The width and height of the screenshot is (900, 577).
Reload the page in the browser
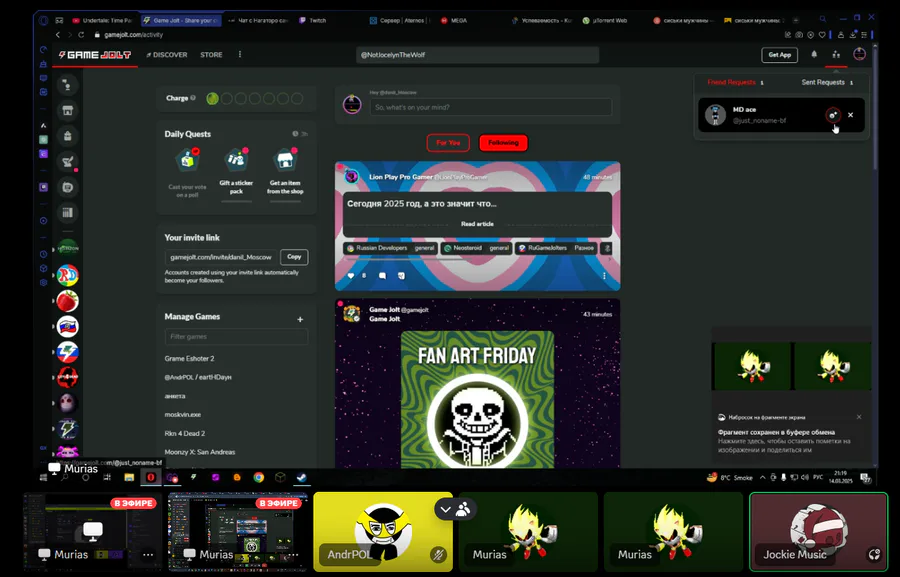[x=81, y=35]
